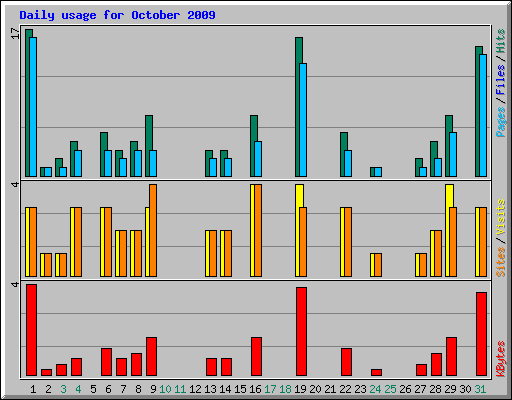Click the "Pages" legend label
512x400 pixels.
[x=501, y=122]
